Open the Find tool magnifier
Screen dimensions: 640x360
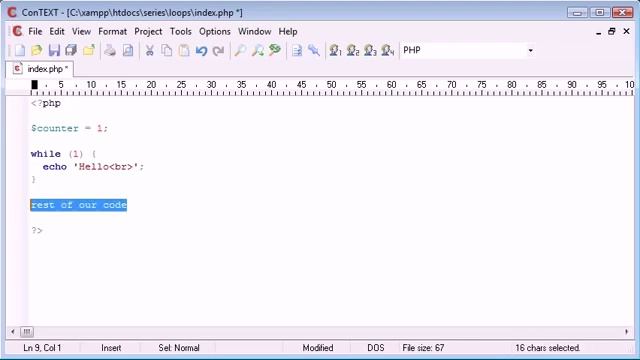click(240, 51)
